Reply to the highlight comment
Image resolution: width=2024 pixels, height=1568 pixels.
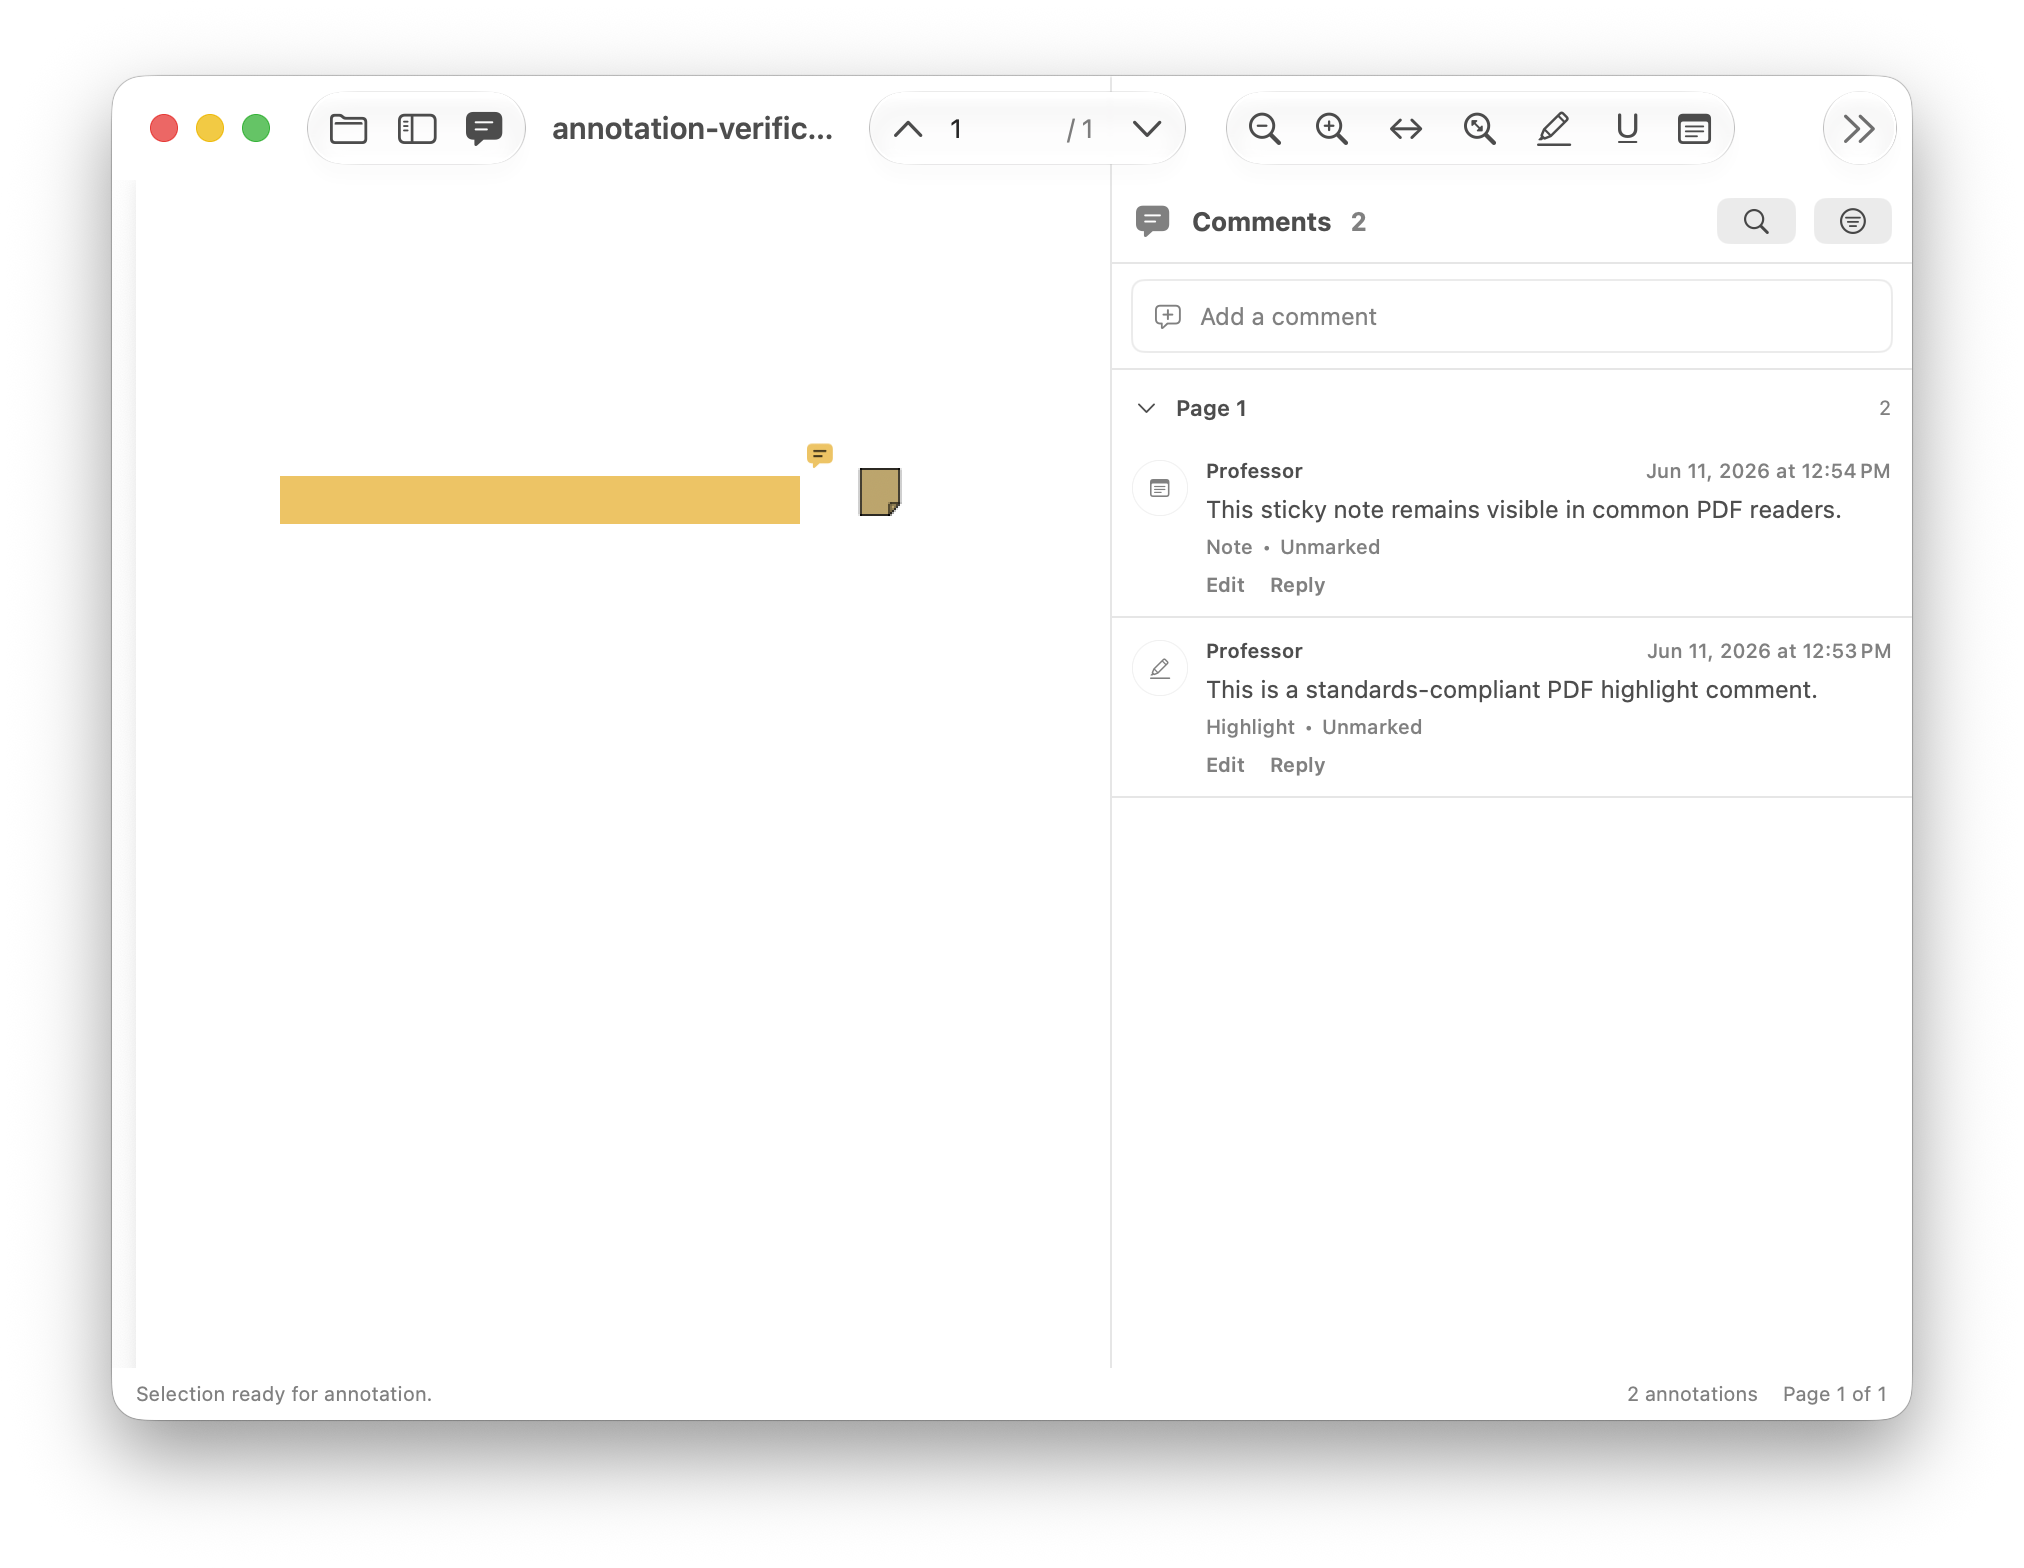pos(1297,765)
